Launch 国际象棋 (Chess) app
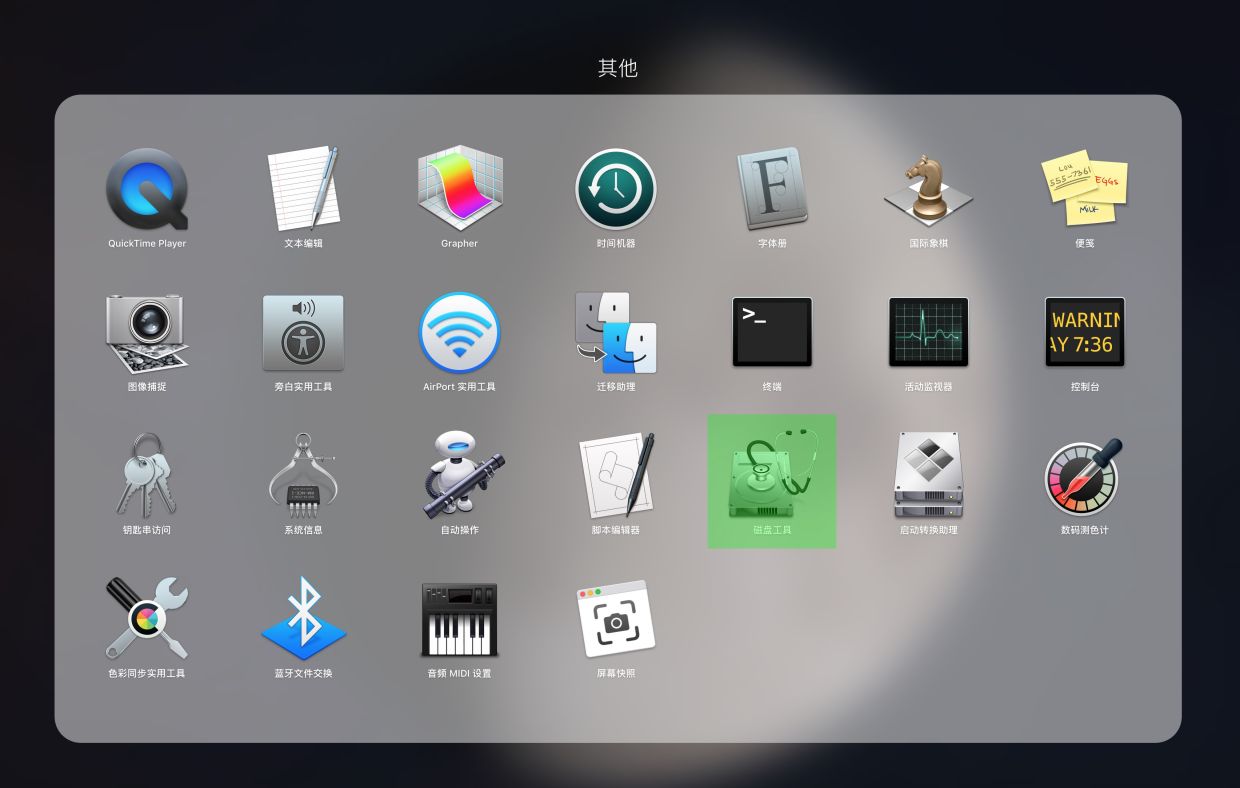This screenshot has height=788, width=1240. 928,189
